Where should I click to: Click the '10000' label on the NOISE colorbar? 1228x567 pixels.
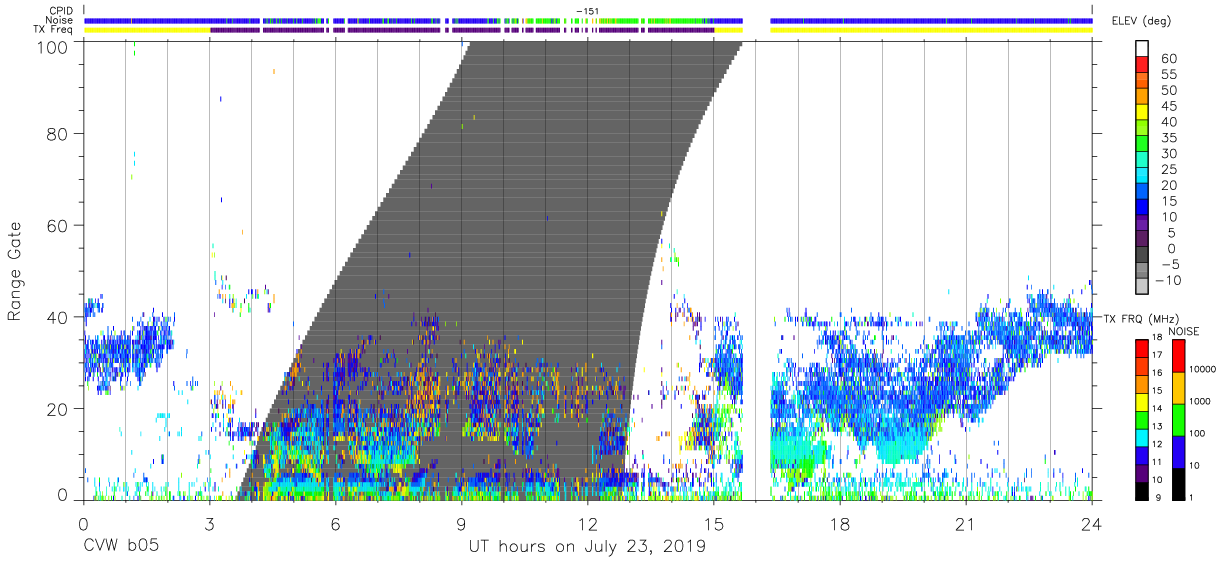(x=1202, y=369)
